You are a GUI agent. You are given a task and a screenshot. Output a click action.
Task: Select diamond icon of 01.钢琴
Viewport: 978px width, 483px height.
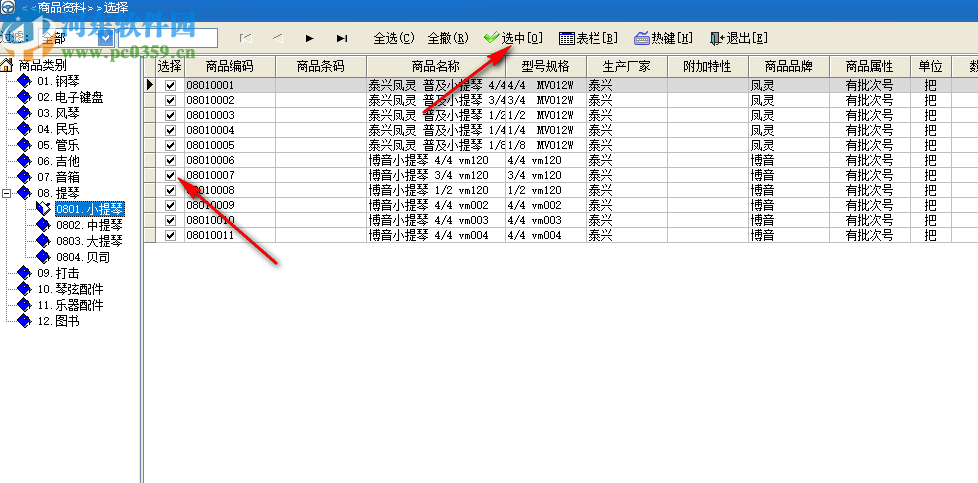(24, 81)
